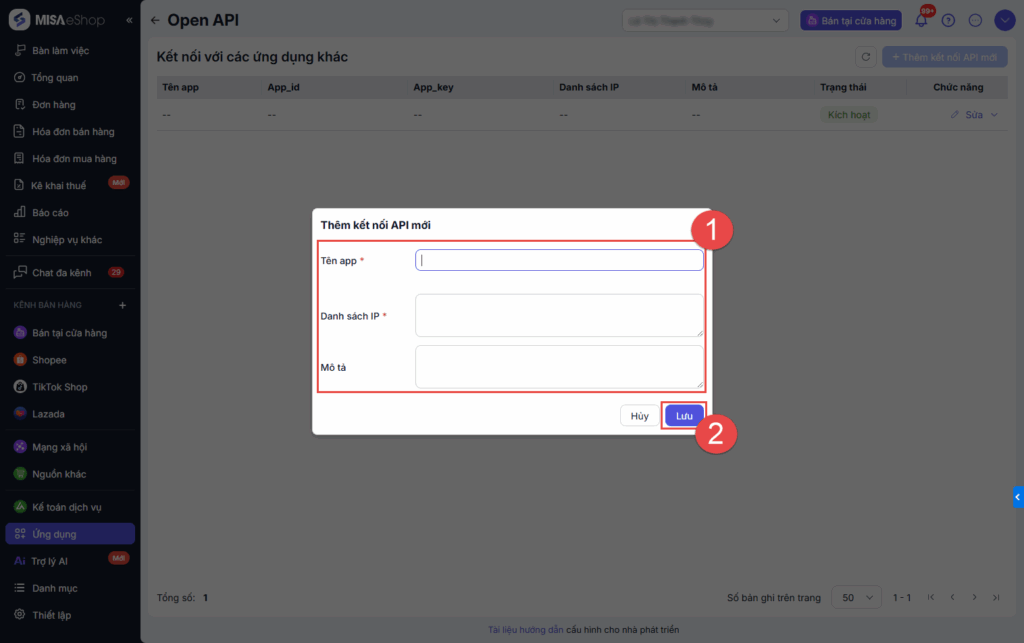Viewport: 1024px width, 643px height.
Task: Open the more options ellipsis icon in header
Action: [975, 20]
